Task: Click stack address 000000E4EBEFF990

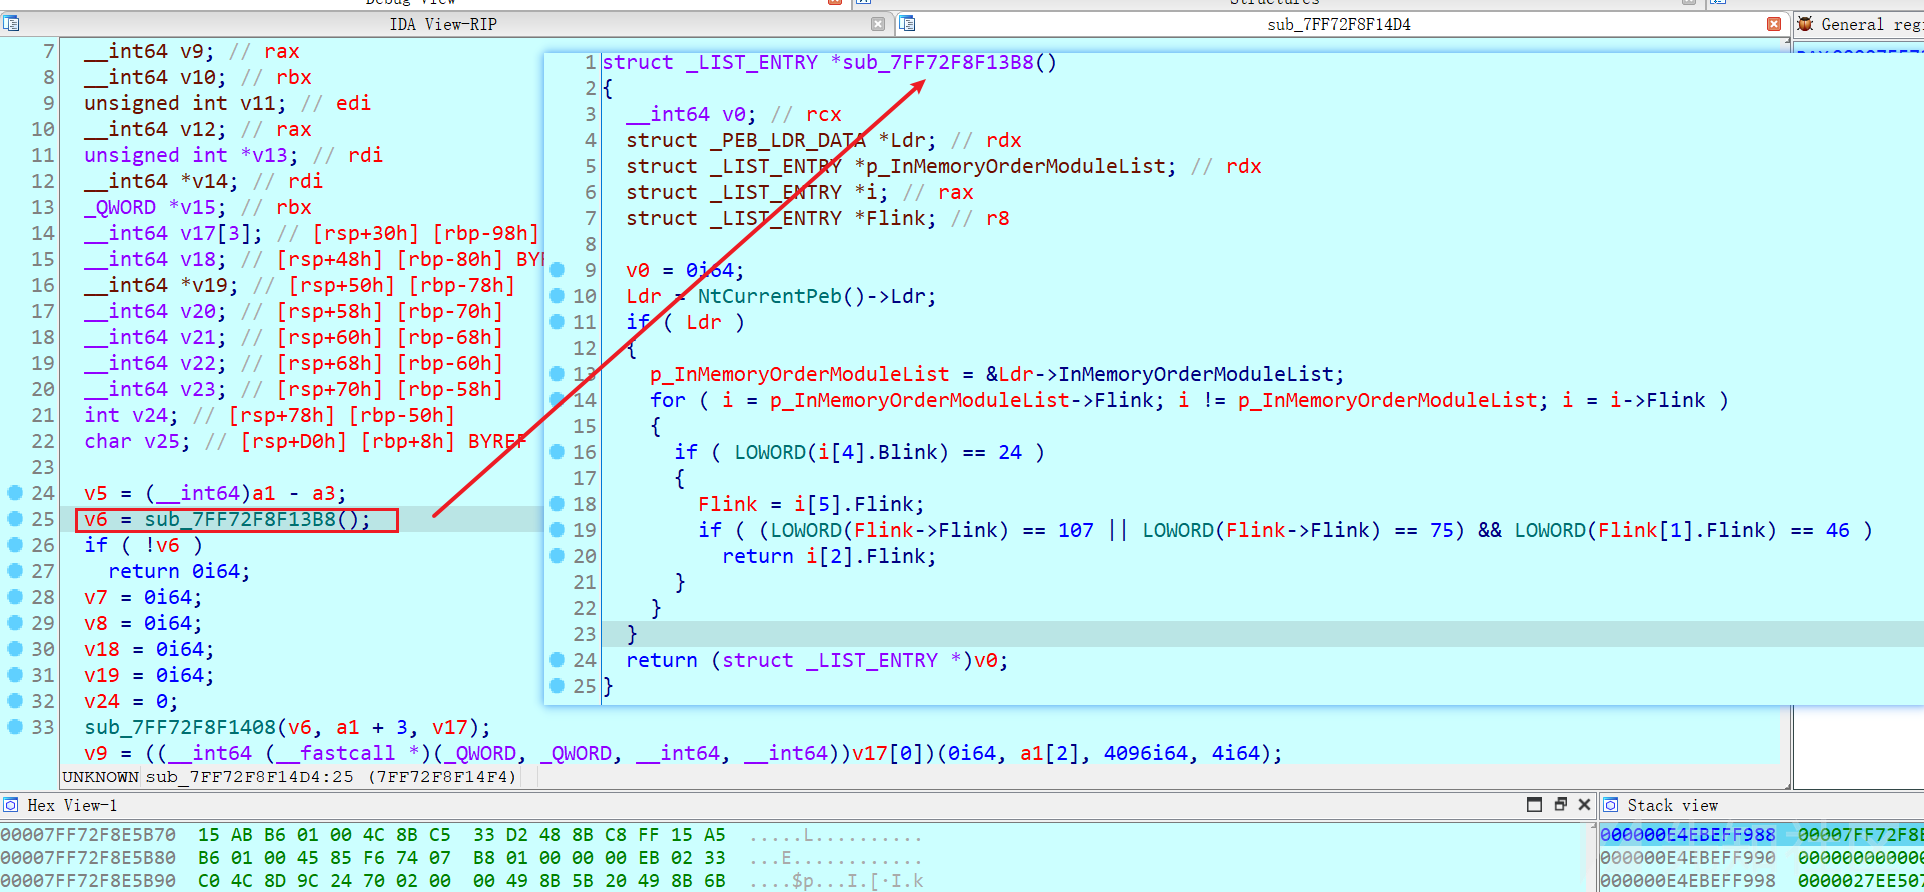Action: point(1688,858)
